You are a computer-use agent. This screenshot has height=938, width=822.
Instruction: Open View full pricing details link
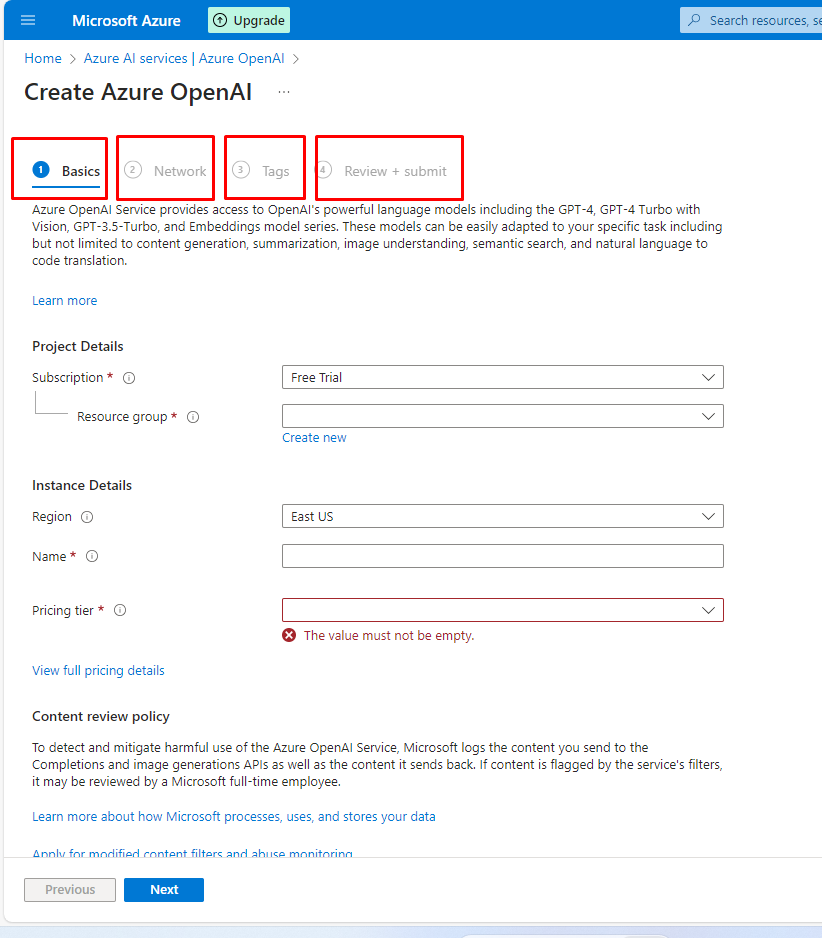98,671
